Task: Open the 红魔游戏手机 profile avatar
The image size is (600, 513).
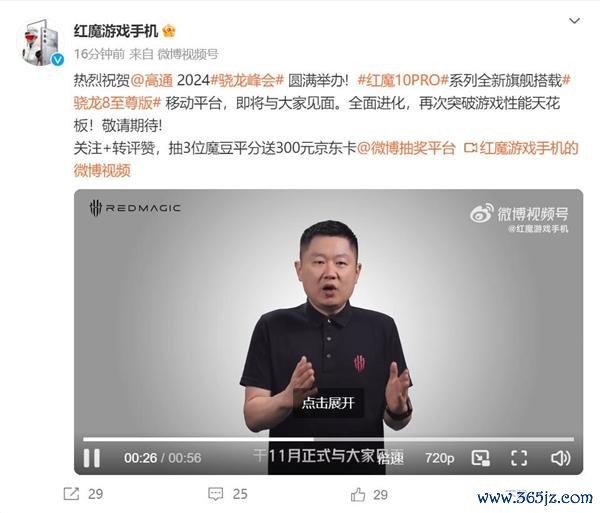Action: (x=41, y=42)
